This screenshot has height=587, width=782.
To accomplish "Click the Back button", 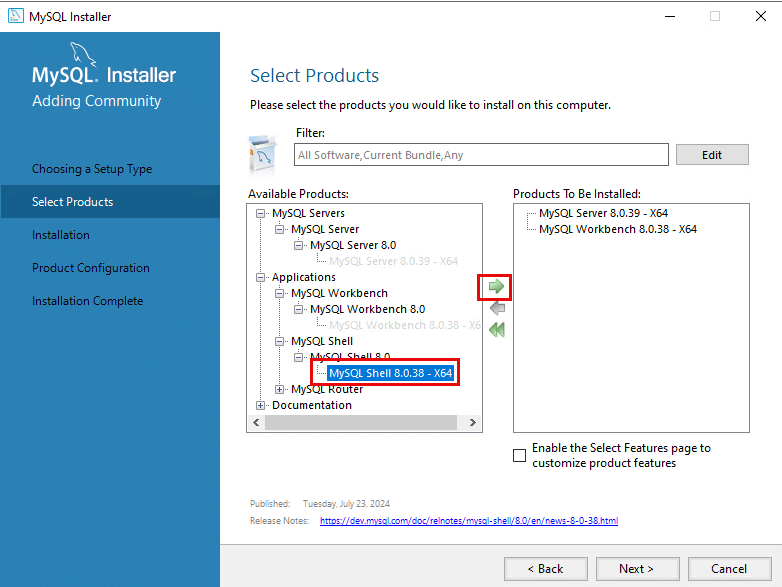I will (546, 569).
